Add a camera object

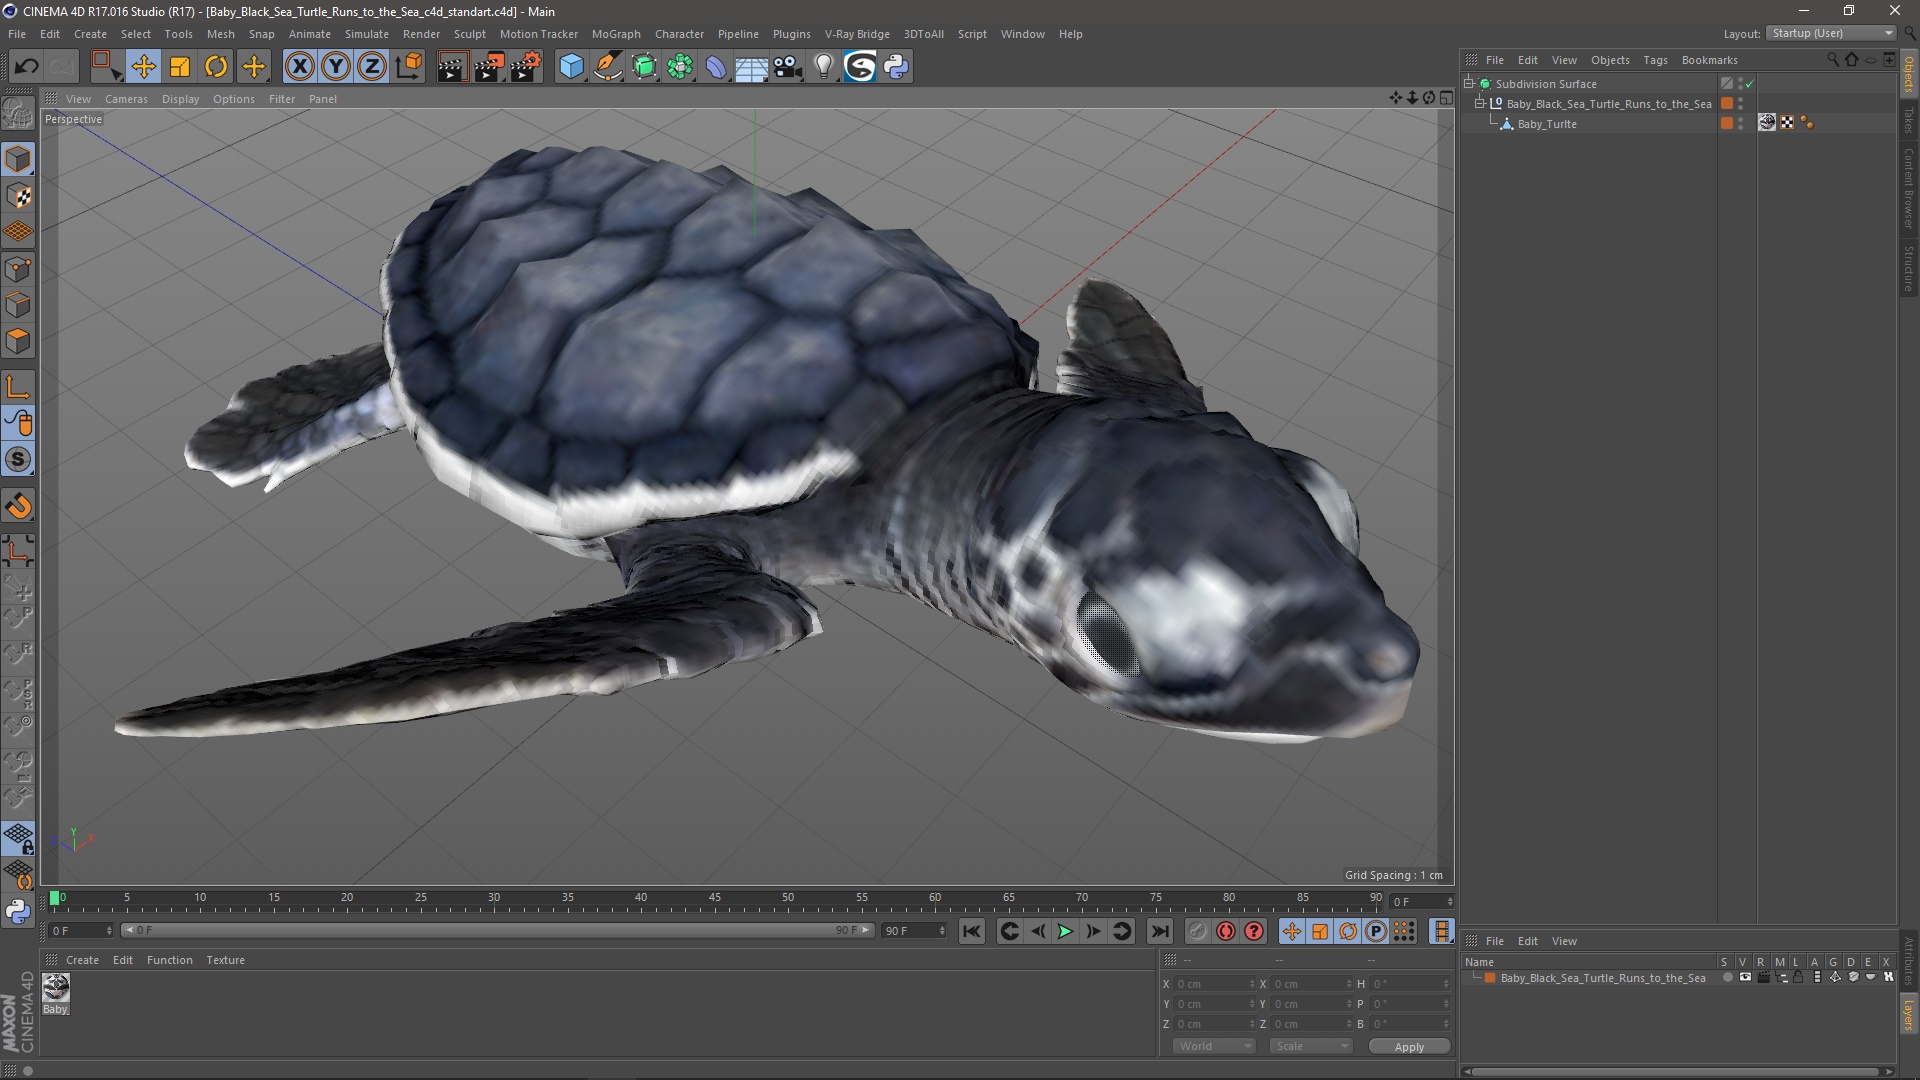pos(788,67)
